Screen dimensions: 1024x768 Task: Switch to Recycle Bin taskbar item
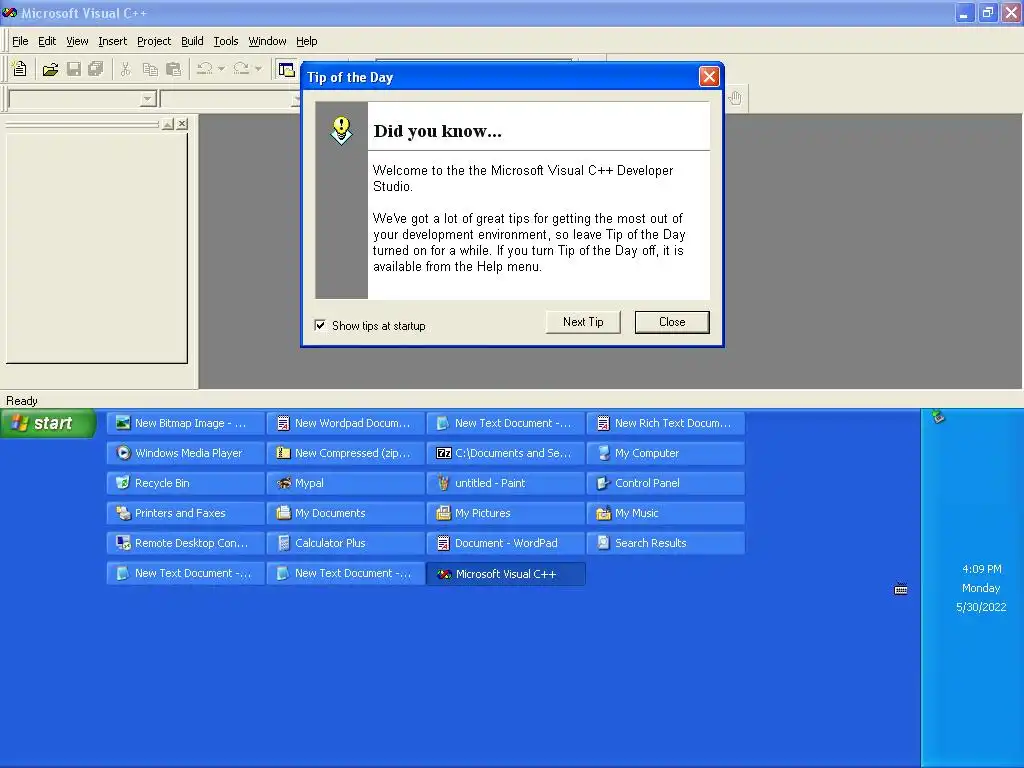click(185, 483)
